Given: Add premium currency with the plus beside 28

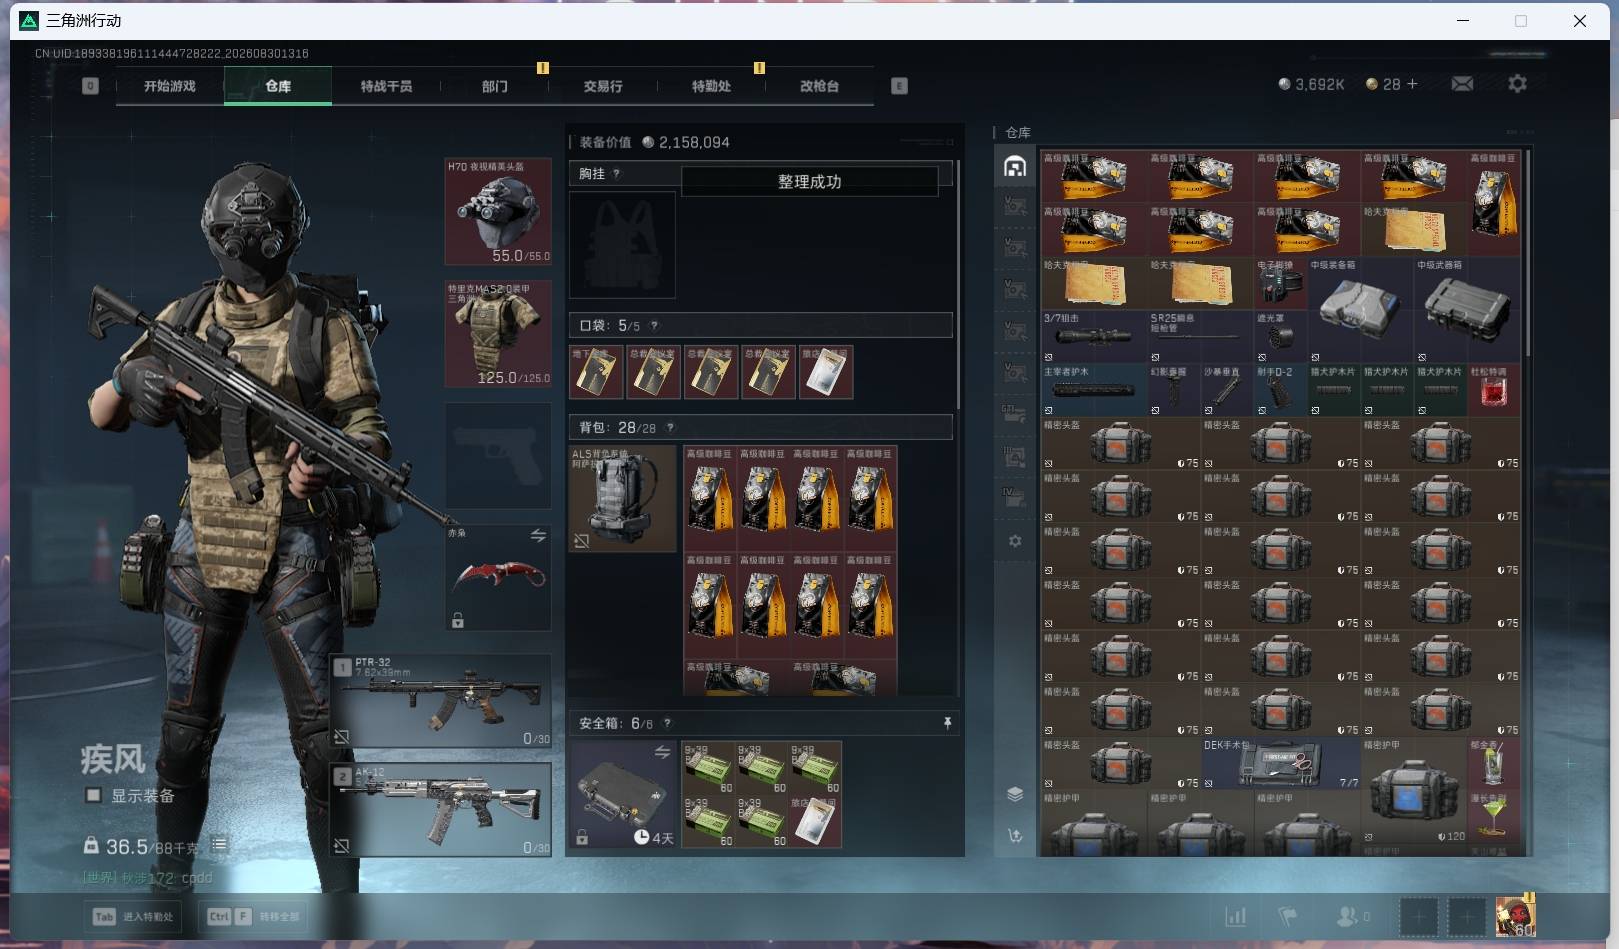Looking at the screenshot, I should [1412, 84].
